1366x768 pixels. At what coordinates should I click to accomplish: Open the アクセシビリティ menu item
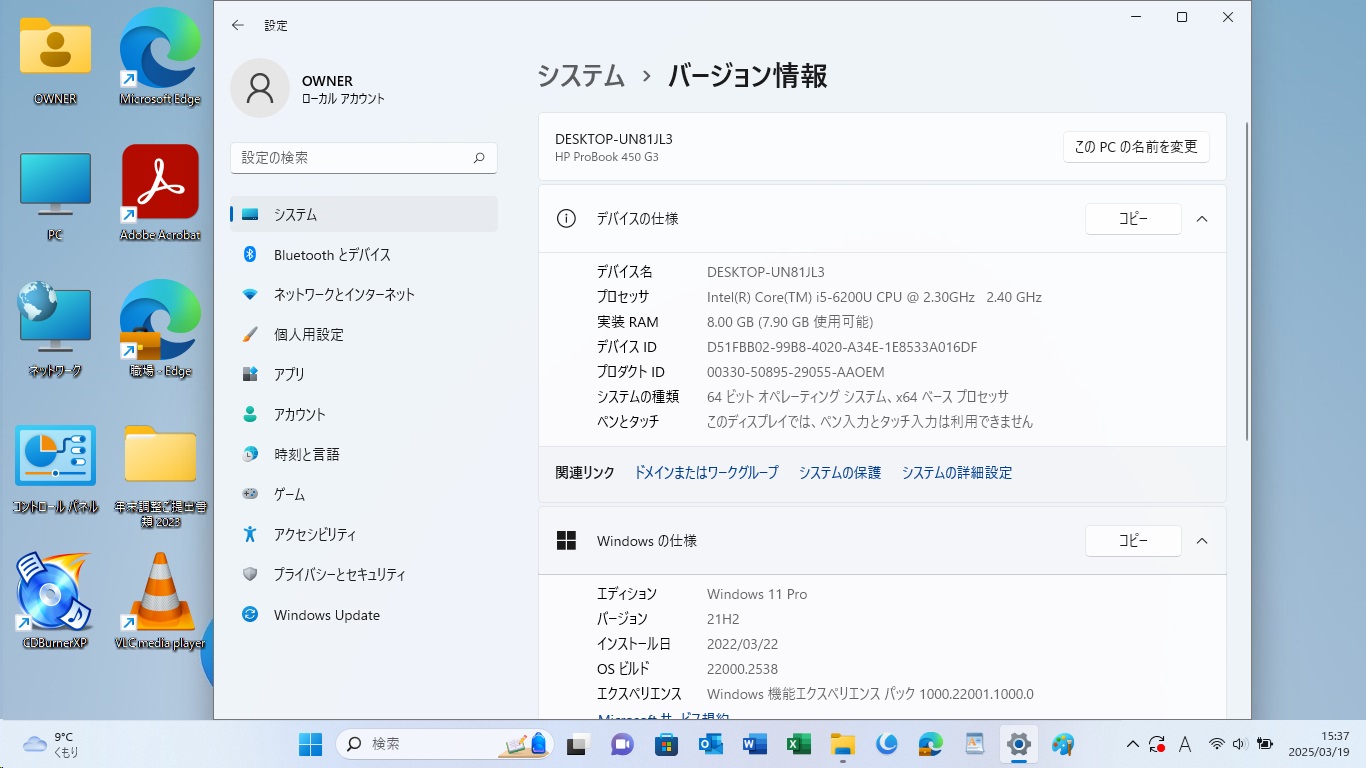314,535
